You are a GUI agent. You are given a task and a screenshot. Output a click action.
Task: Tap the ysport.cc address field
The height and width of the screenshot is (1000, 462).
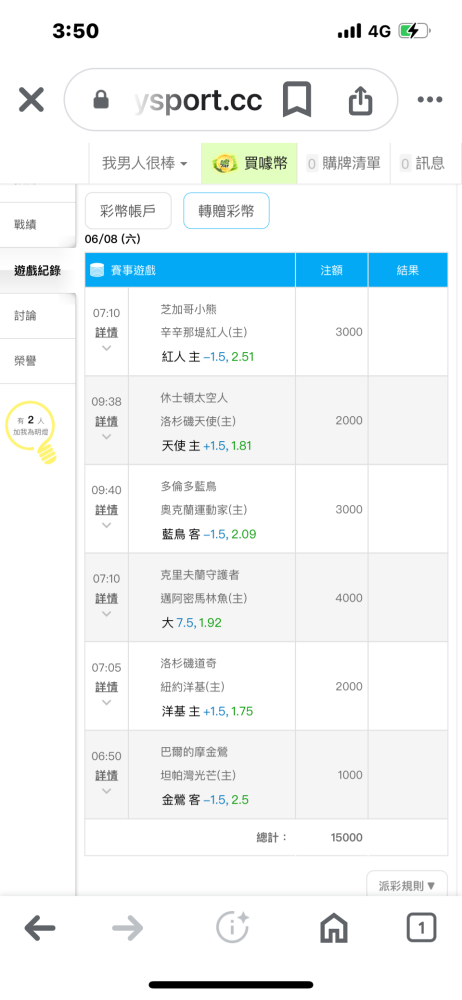tap(198, 100)
